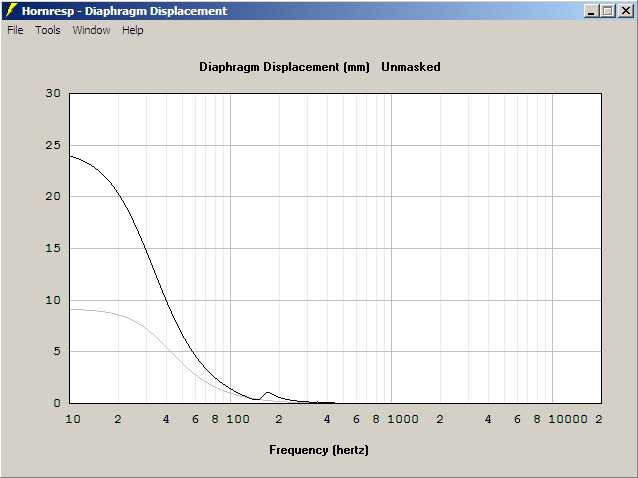Open the File menu

(x=15, y=30)
